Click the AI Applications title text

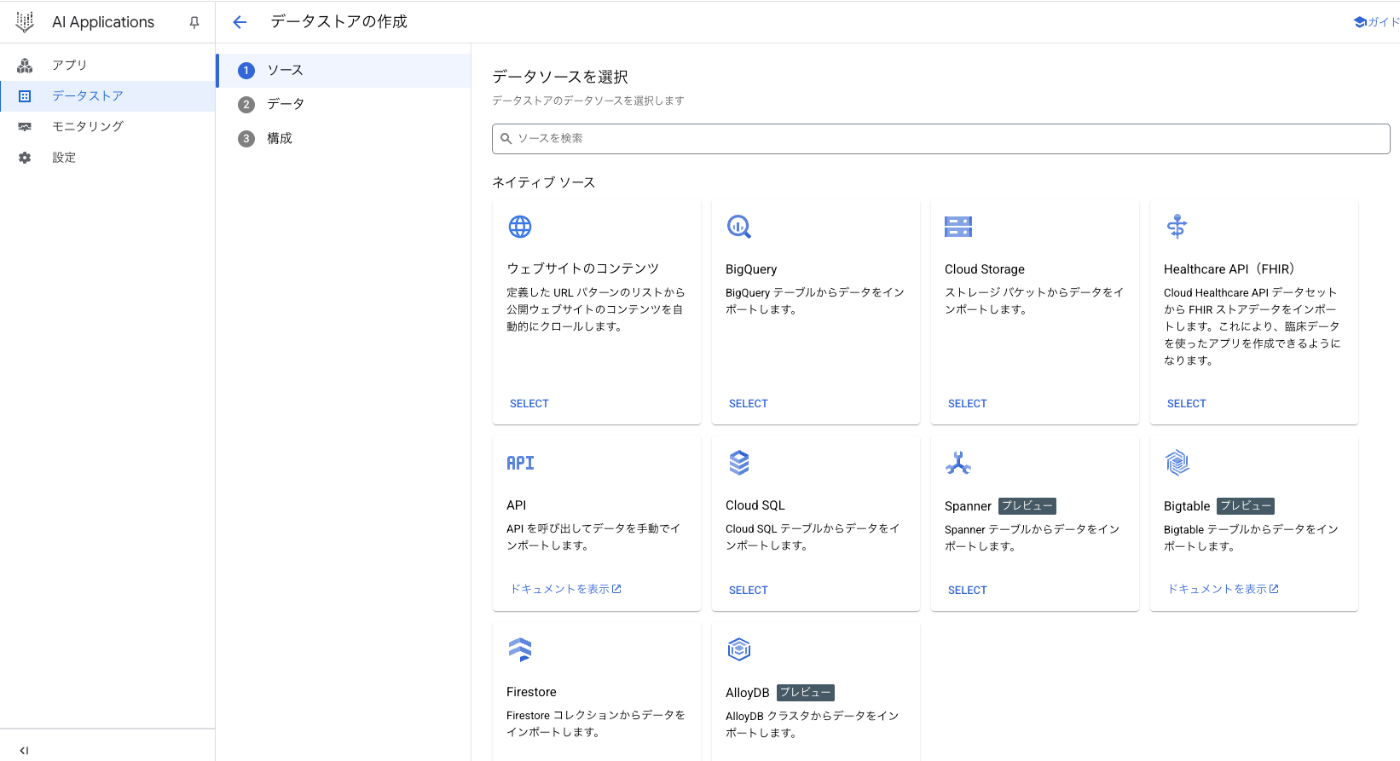click(x=103, y=22)
